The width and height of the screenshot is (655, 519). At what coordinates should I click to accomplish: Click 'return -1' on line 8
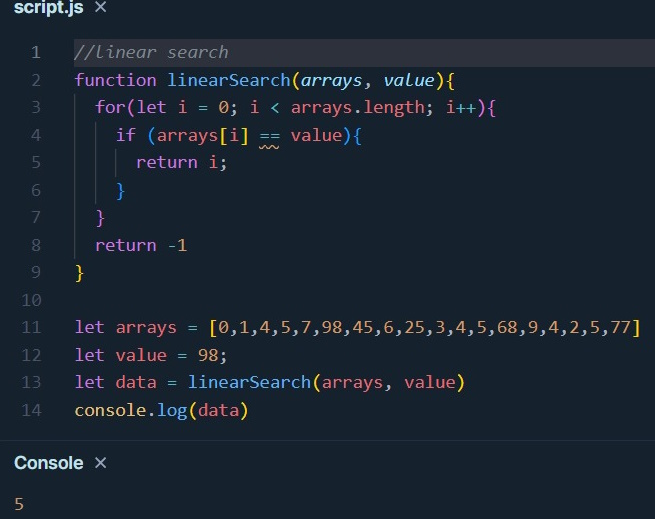(x=141, y=245)
